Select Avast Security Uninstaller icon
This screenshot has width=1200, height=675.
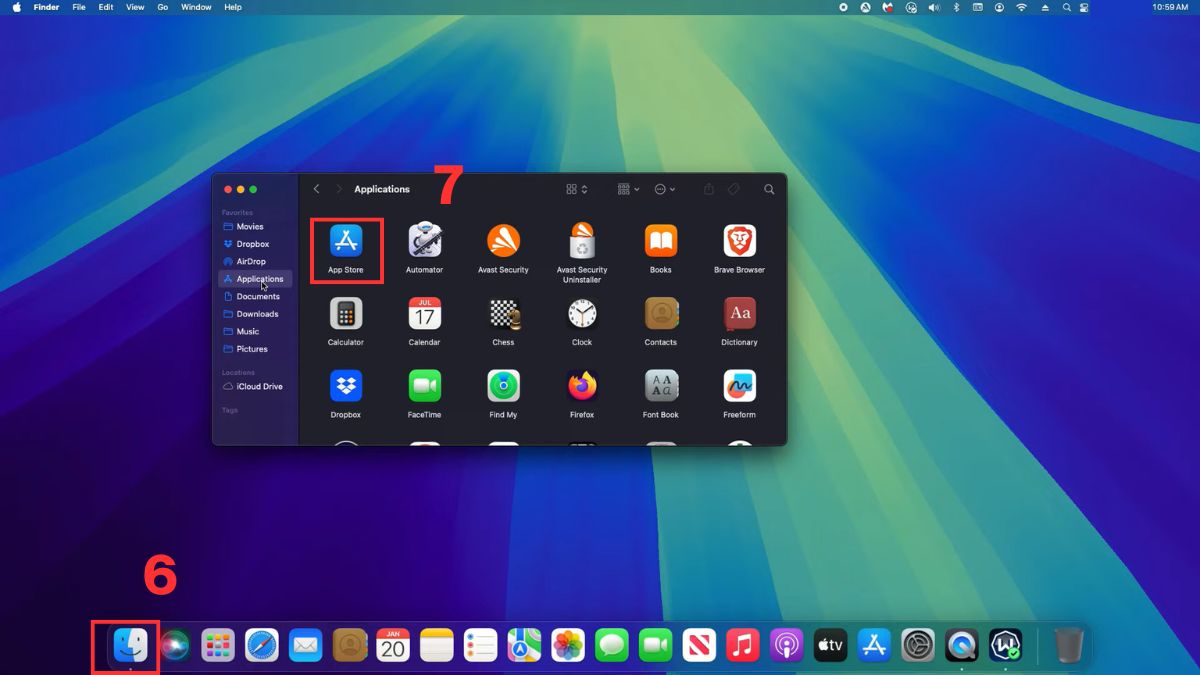tap(582, 241)
